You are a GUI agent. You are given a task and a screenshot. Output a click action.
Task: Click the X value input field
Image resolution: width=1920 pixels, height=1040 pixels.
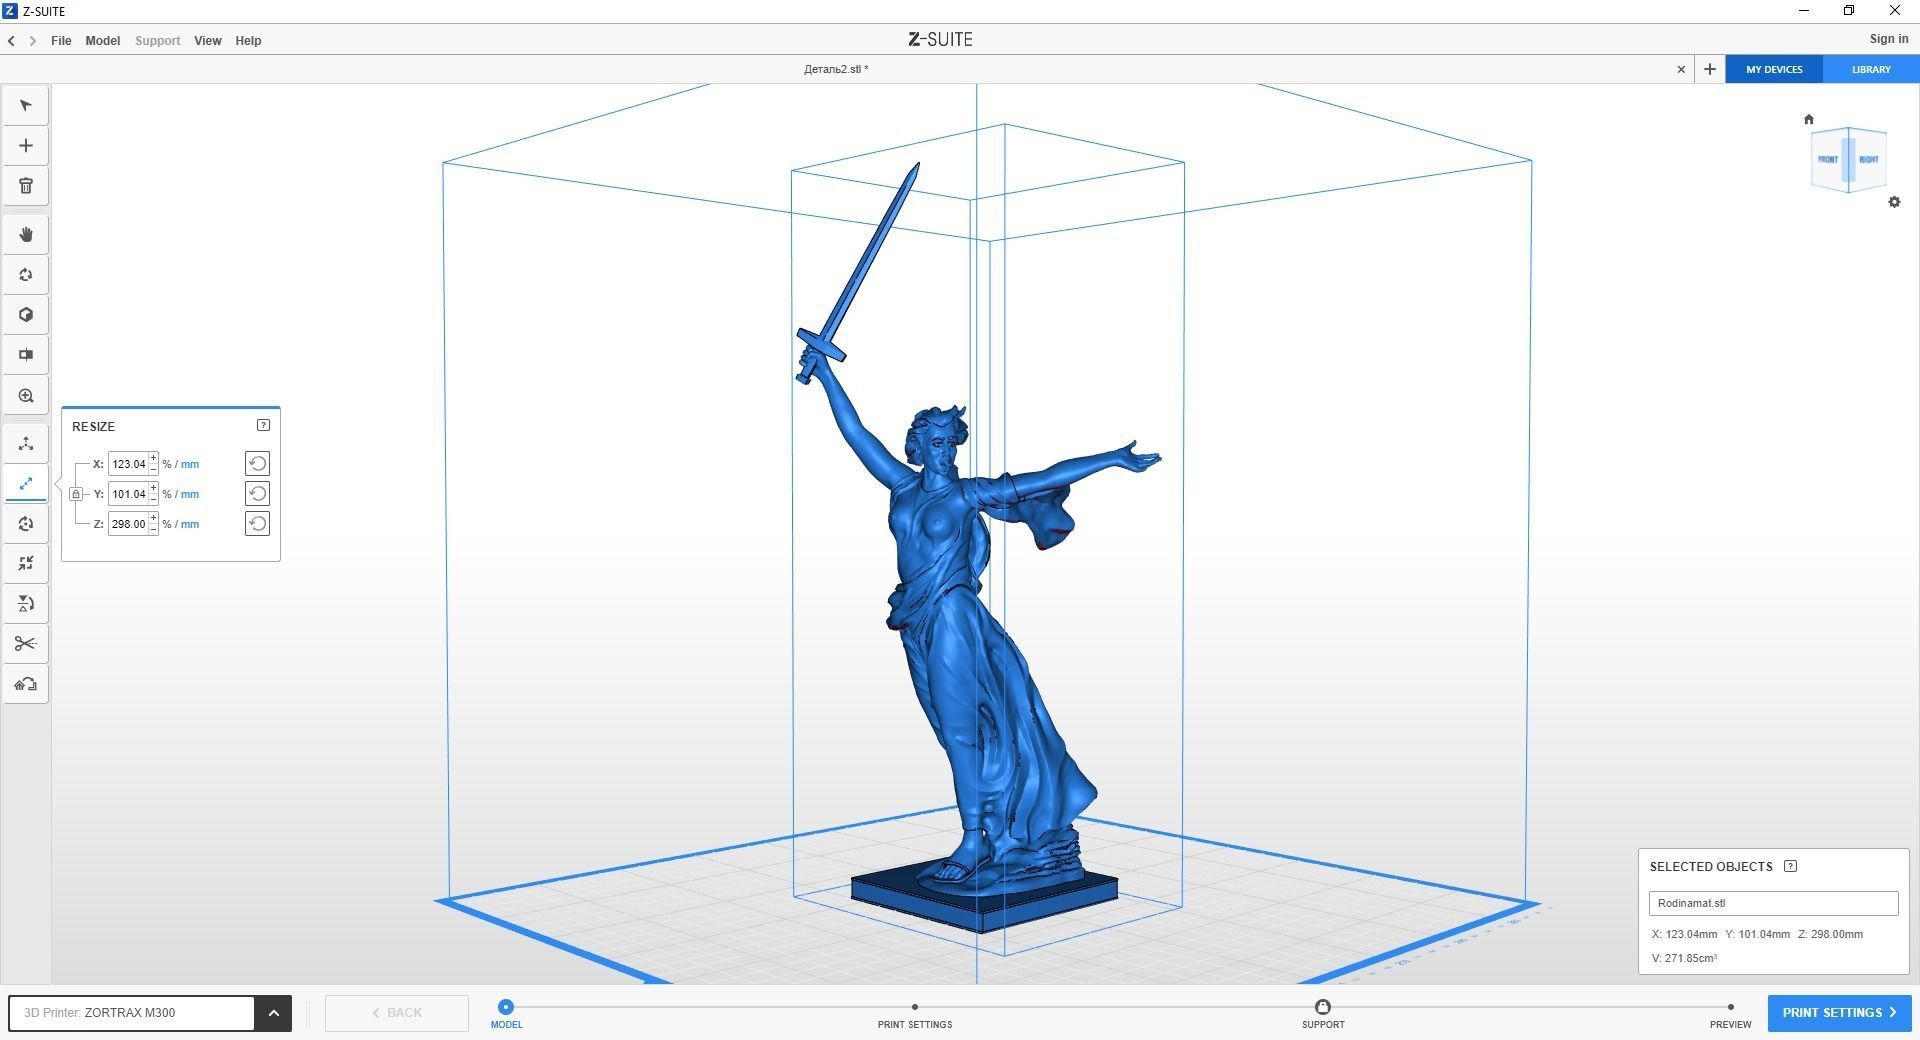coord(128,464)
